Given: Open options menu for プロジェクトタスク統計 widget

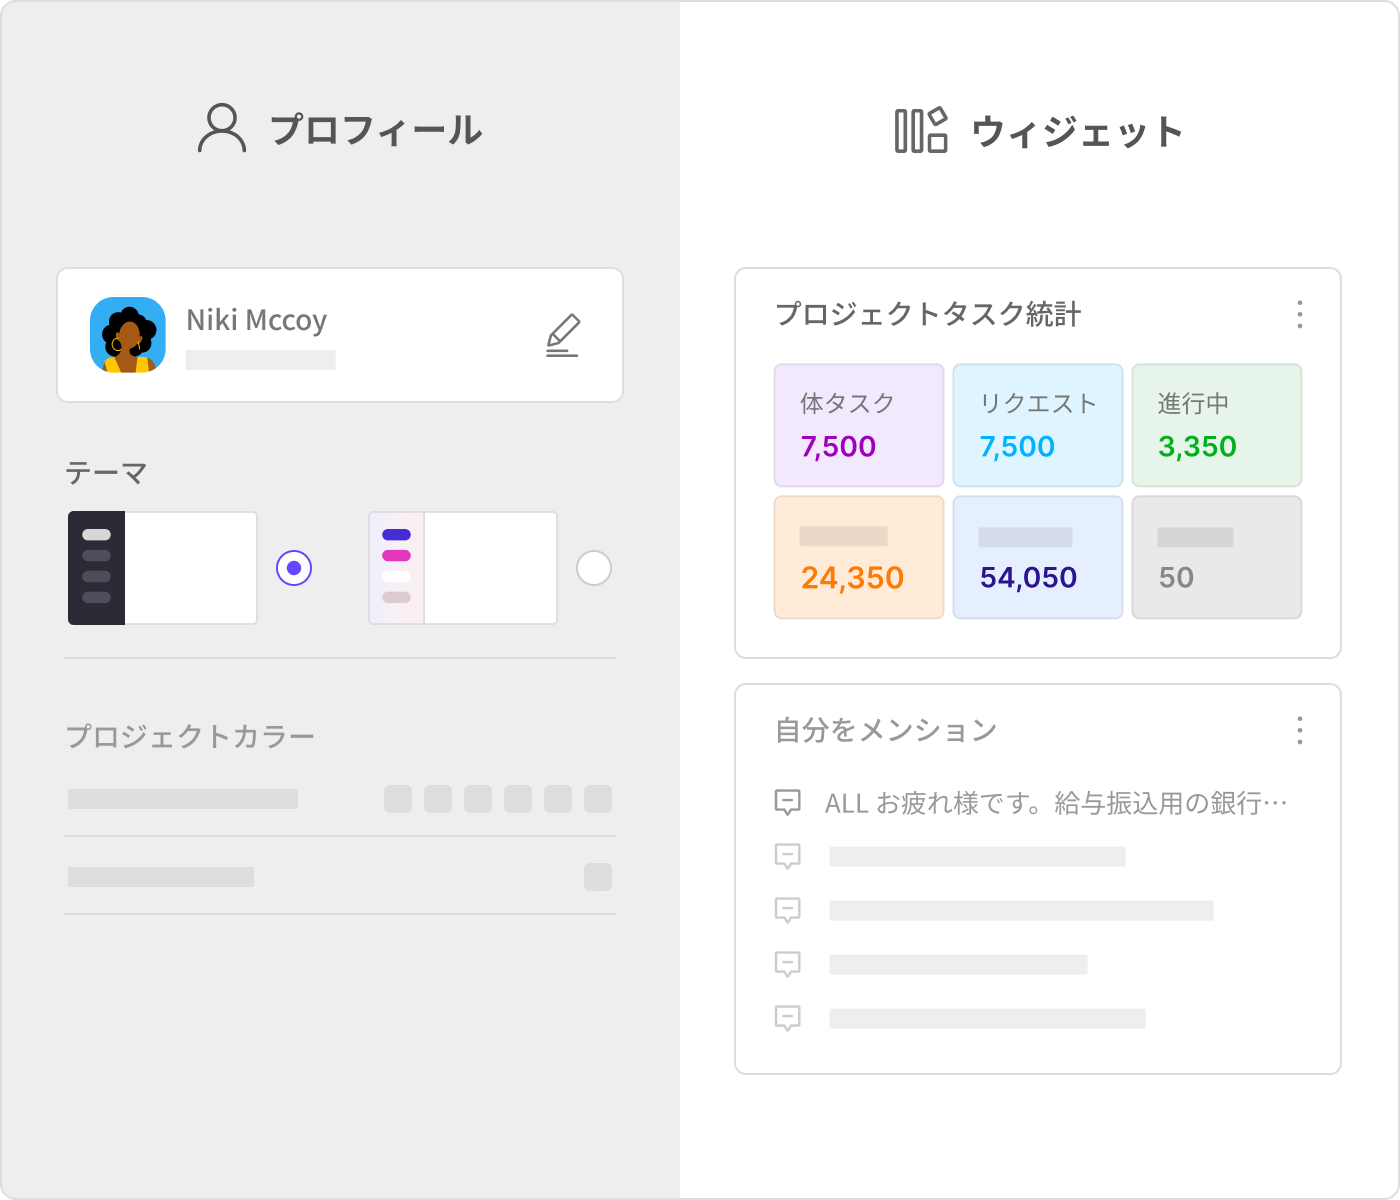Looking at the screenshot, I should pos(1299,314).
